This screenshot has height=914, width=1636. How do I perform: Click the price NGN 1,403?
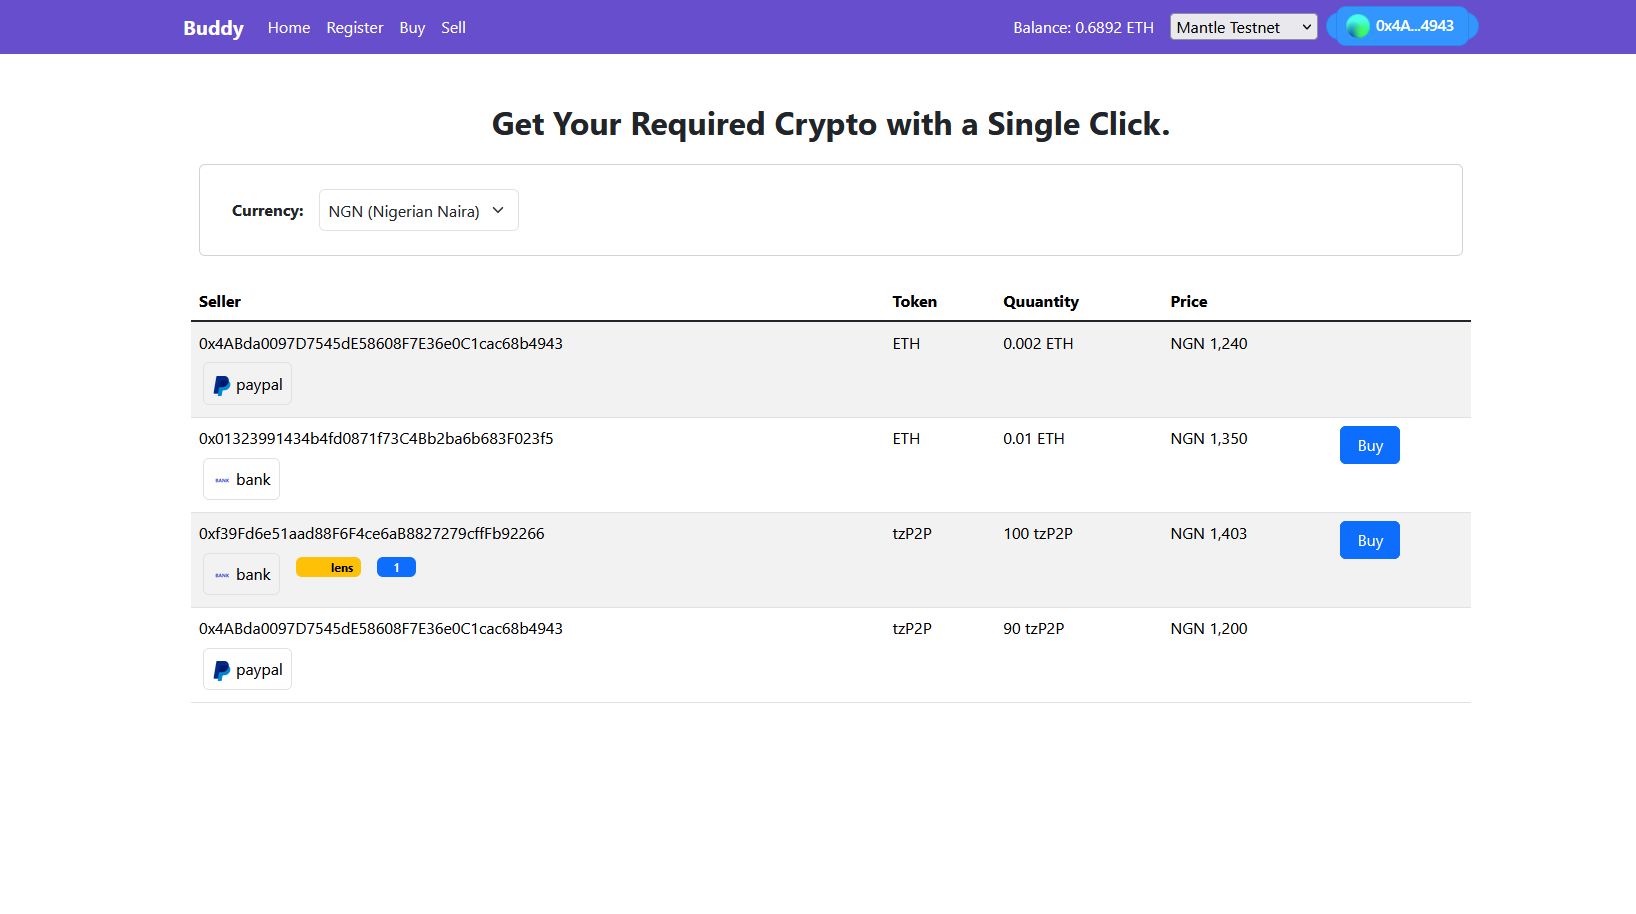point(1209,534)
